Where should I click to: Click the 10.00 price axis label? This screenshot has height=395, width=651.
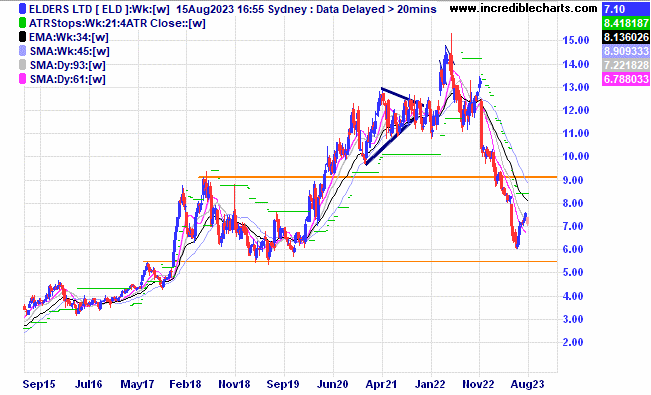[x=576, y=157]
